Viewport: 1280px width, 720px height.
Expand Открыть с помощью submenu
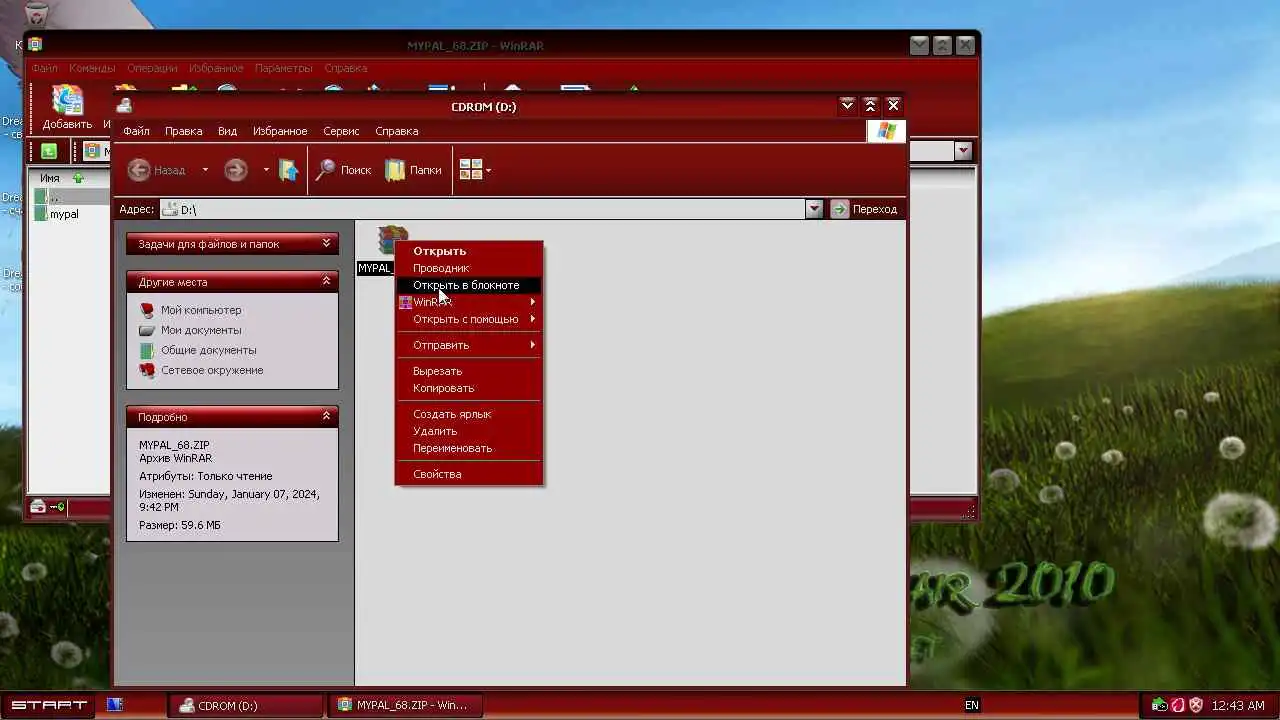pyautogui.click(x=469, y=319)
